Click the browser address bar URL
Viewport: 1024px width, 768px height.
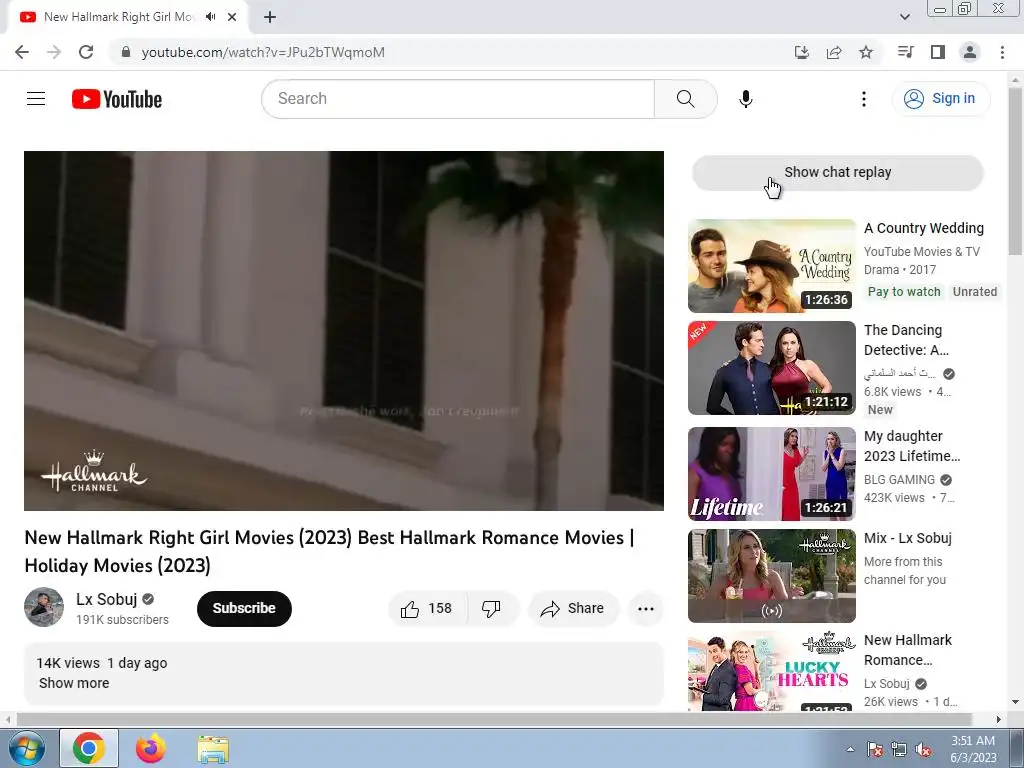(263, 52)
